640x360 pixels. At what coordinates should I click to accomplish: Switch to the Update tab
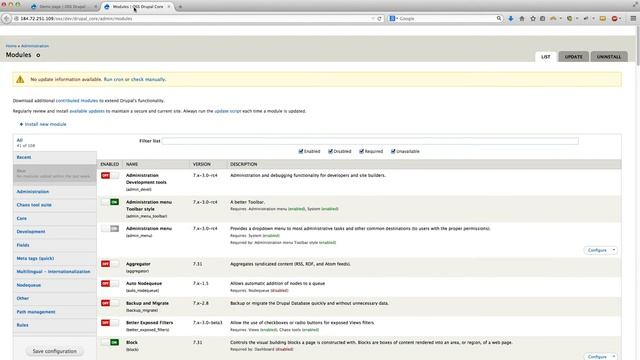(573, 57)
